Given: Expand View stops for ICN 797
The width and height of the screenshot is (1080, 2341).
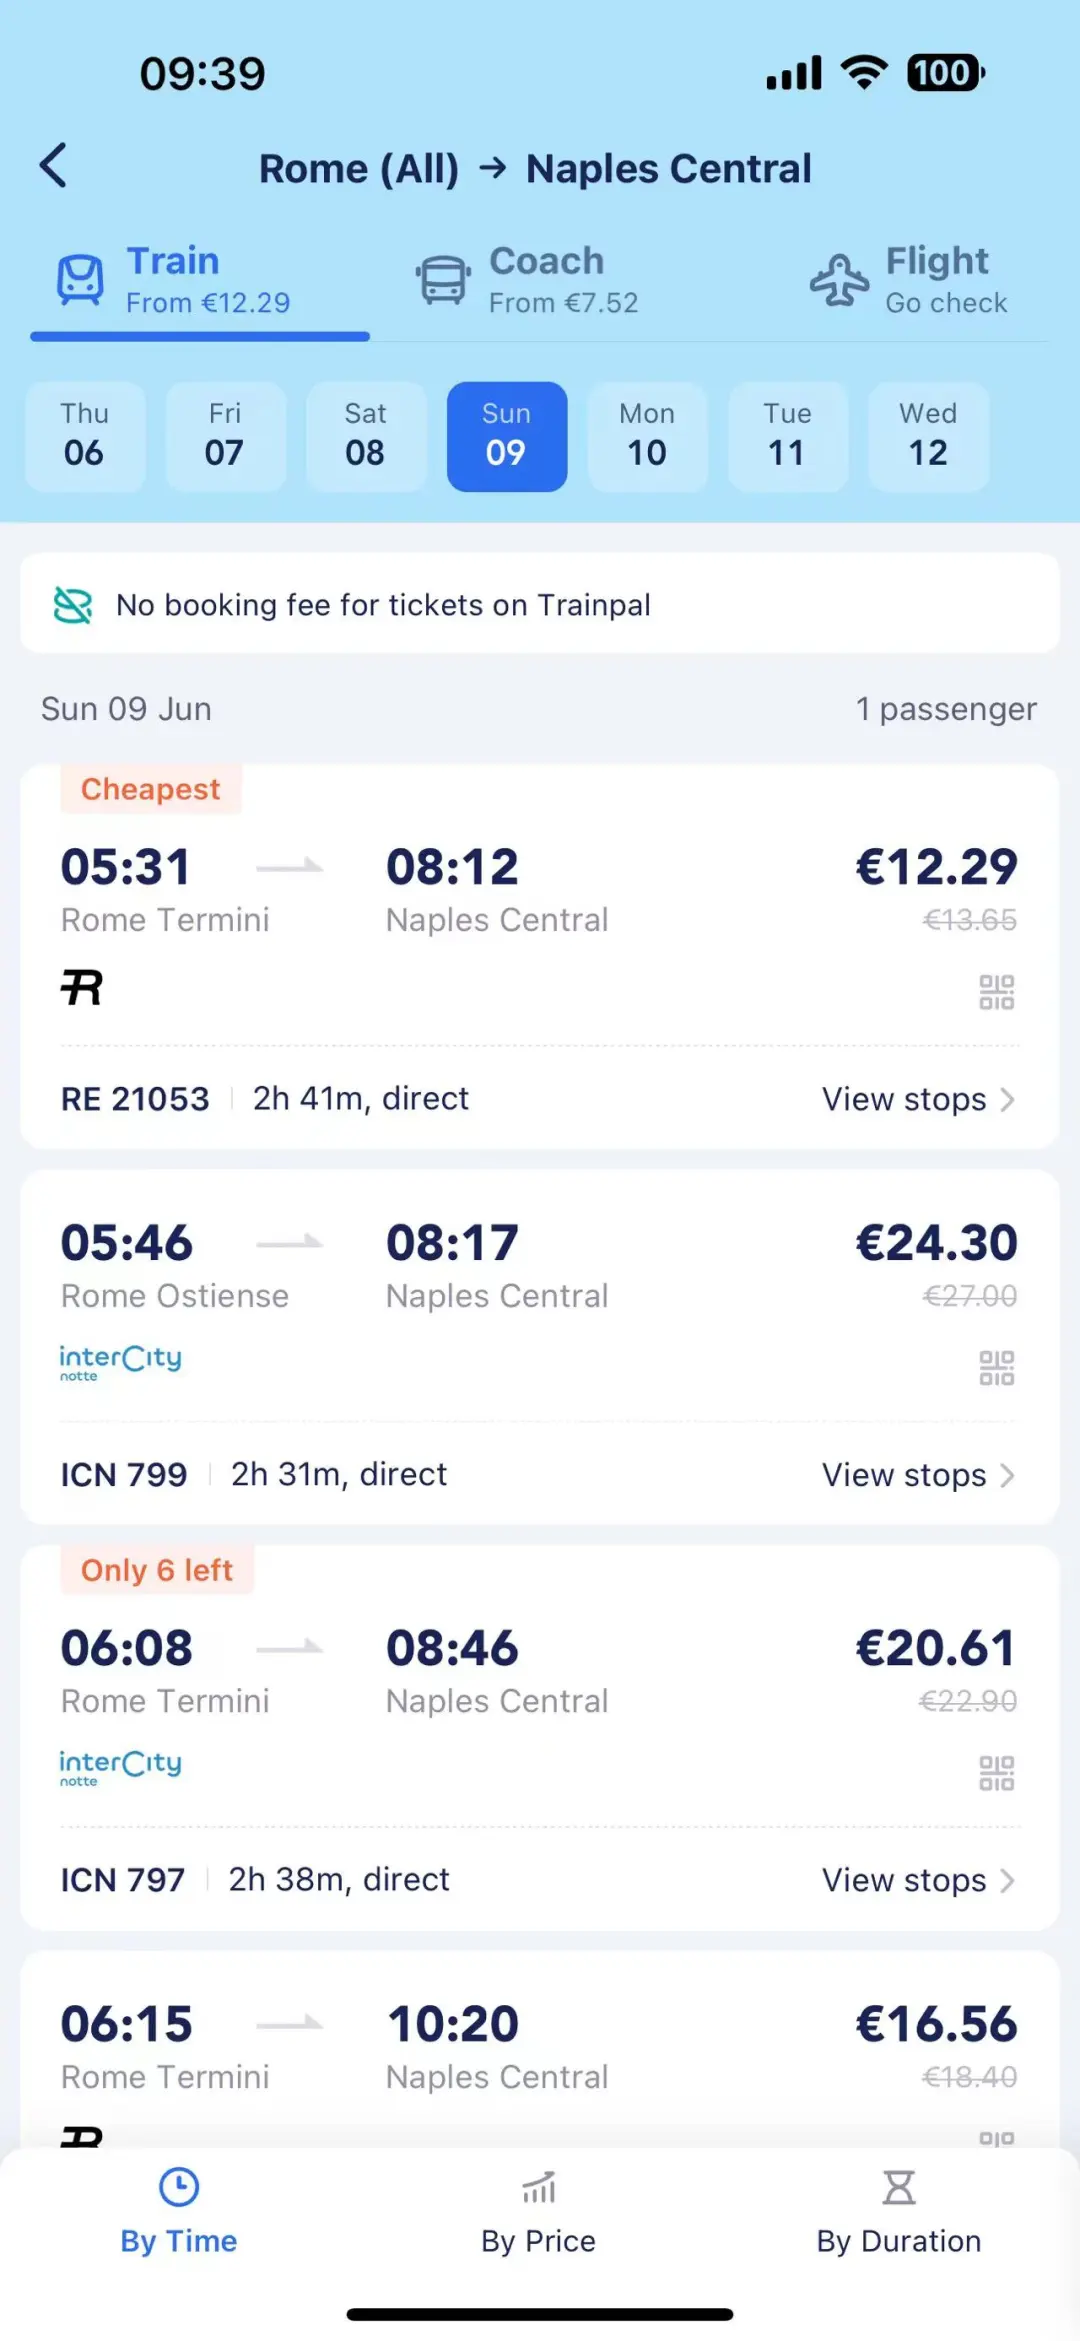Looking at the screenshot, I should [917, 1880].
